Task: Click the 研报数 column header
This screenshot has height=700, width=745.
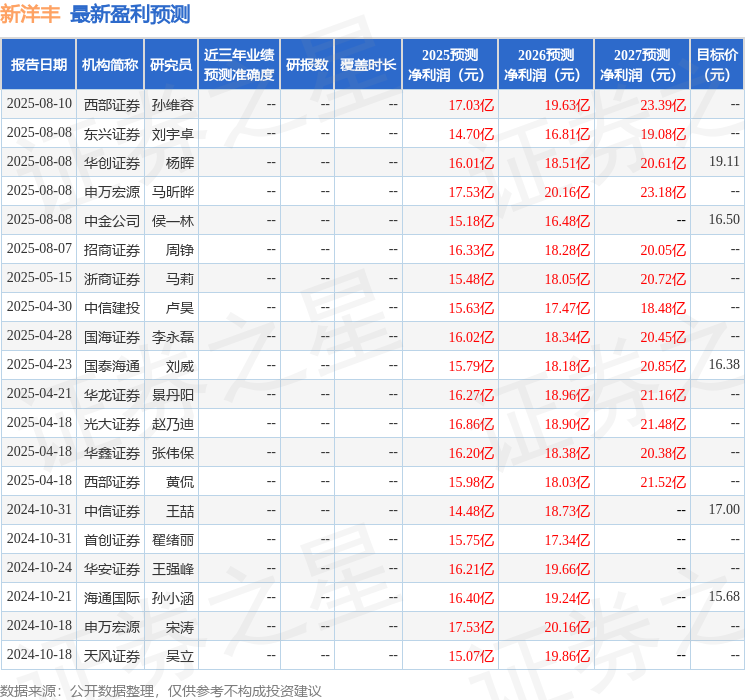Action: [306, 65]
